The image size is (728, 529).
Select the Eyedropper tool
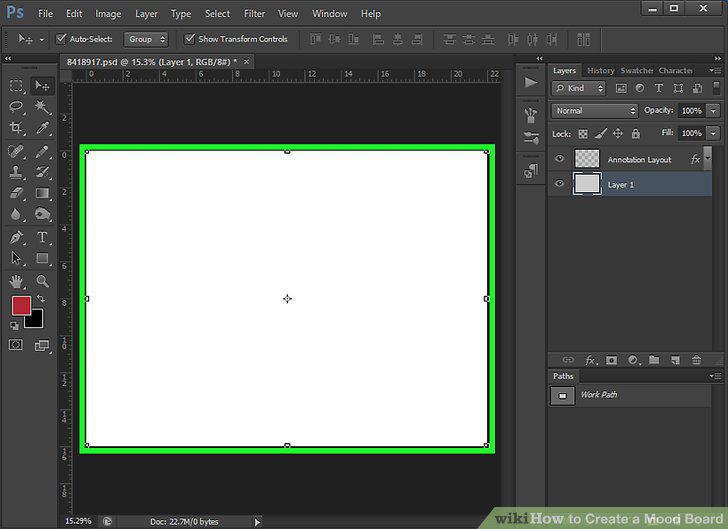(42, 128)
